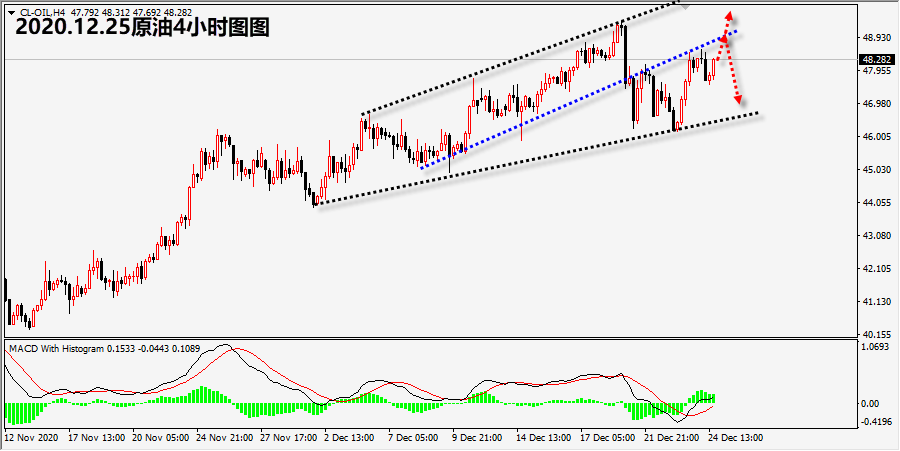Select the upward red arrow head
Viewport: 900px width, 451px height.
pos(729,17)
